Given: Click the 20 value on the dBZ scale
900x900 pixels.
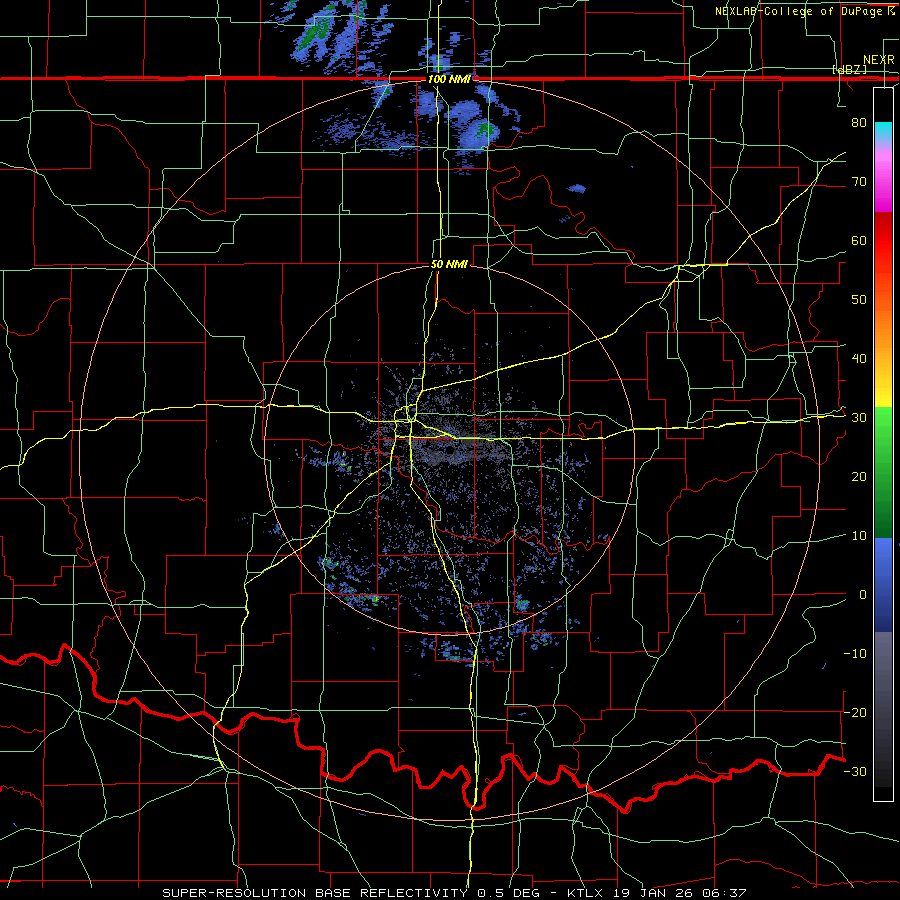Looking at the screenshot, I should [x=859, y=478].
